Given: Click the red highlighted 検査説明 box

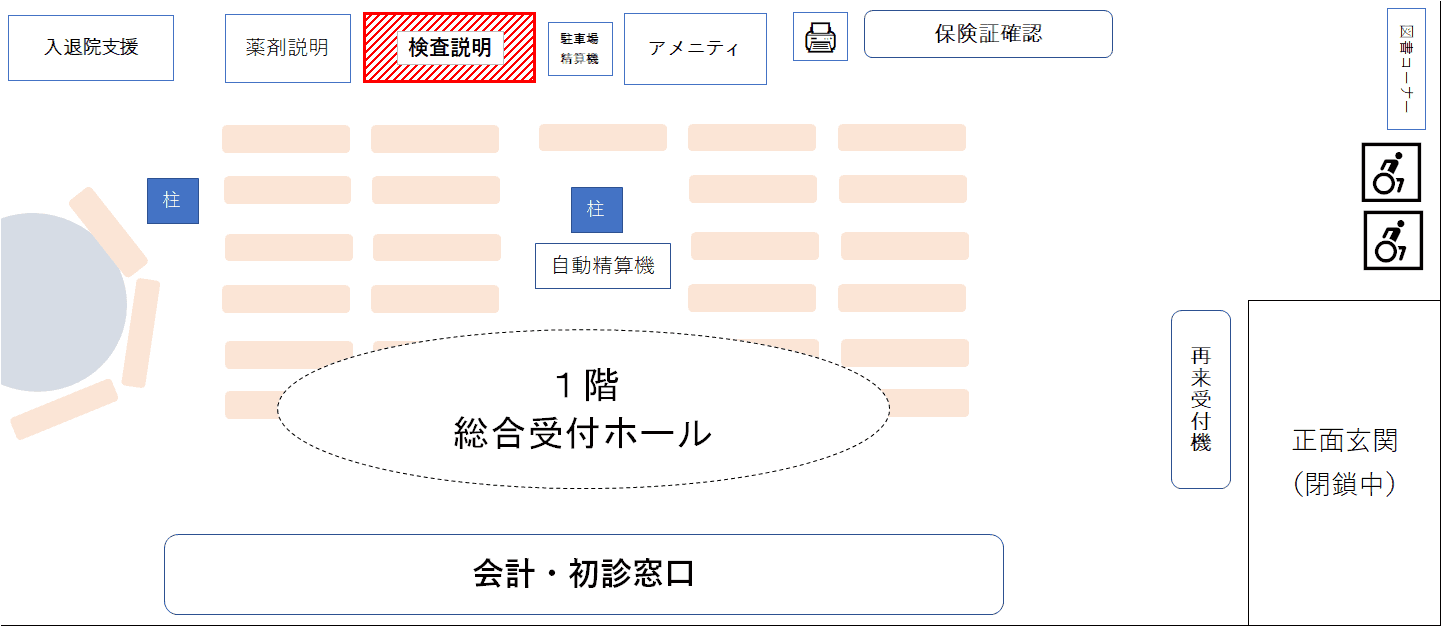Looking at the screenshot, I should [x=450, y=47].
